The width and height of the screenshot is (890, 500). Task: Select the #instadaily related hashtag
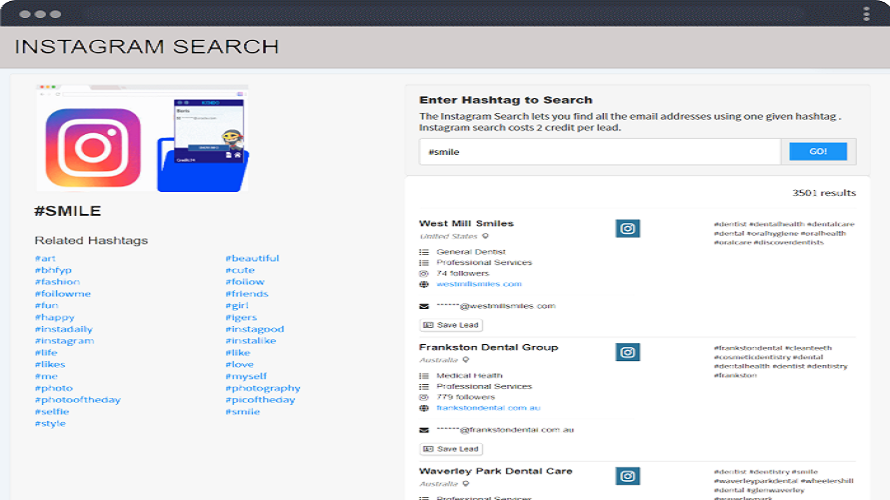pos(64,329)
